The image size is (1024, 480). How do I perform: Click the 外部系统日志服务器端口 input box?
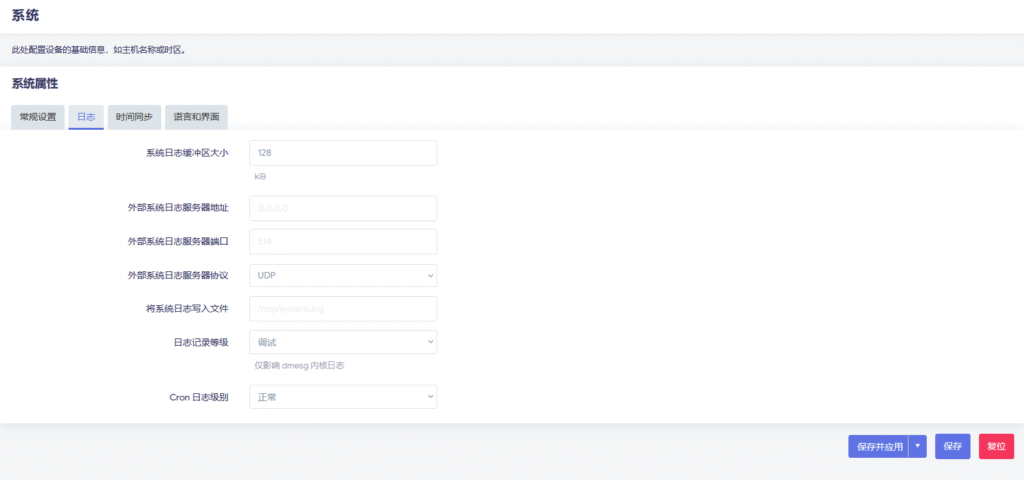pos(343,242)
